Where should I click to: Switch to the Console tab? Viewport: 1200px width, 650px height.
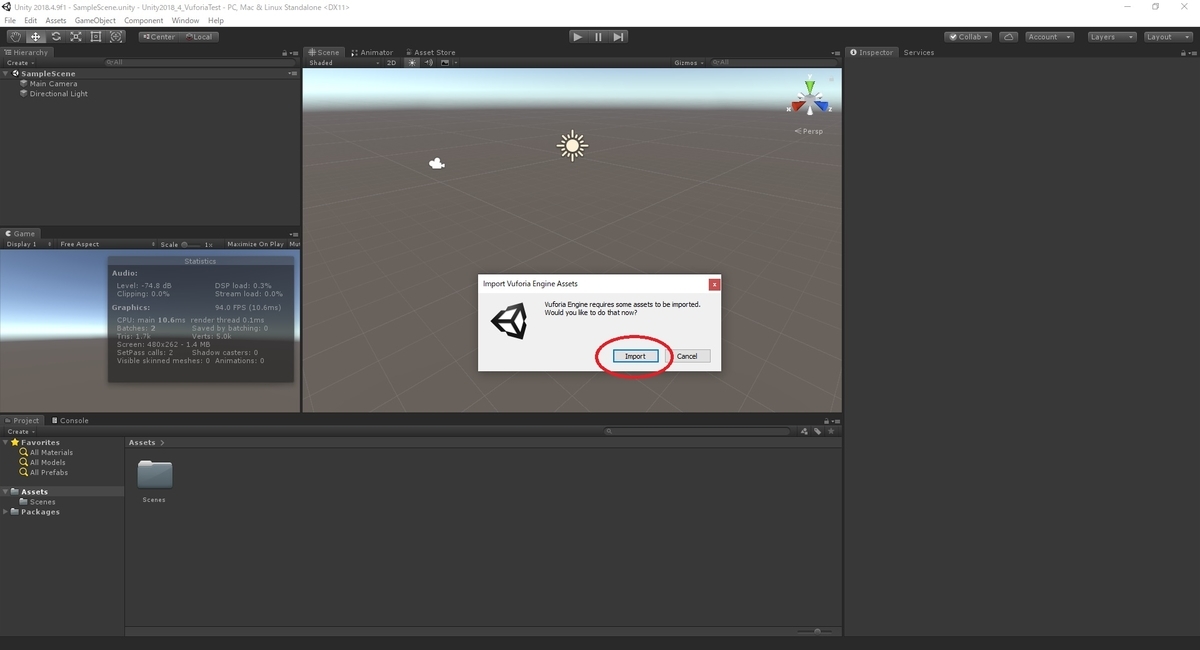point(70,420)
